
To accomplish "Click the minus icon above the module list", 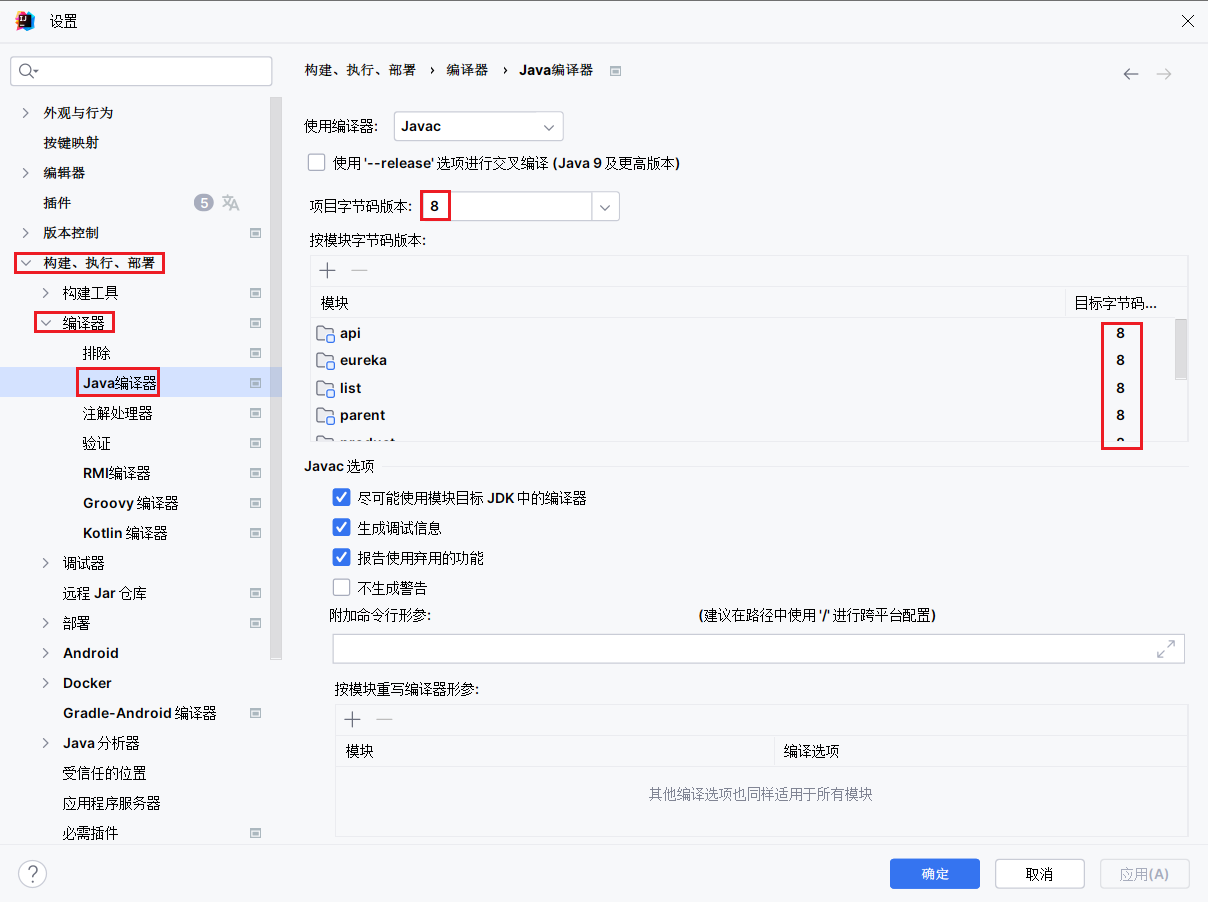I will click(360, 270).
